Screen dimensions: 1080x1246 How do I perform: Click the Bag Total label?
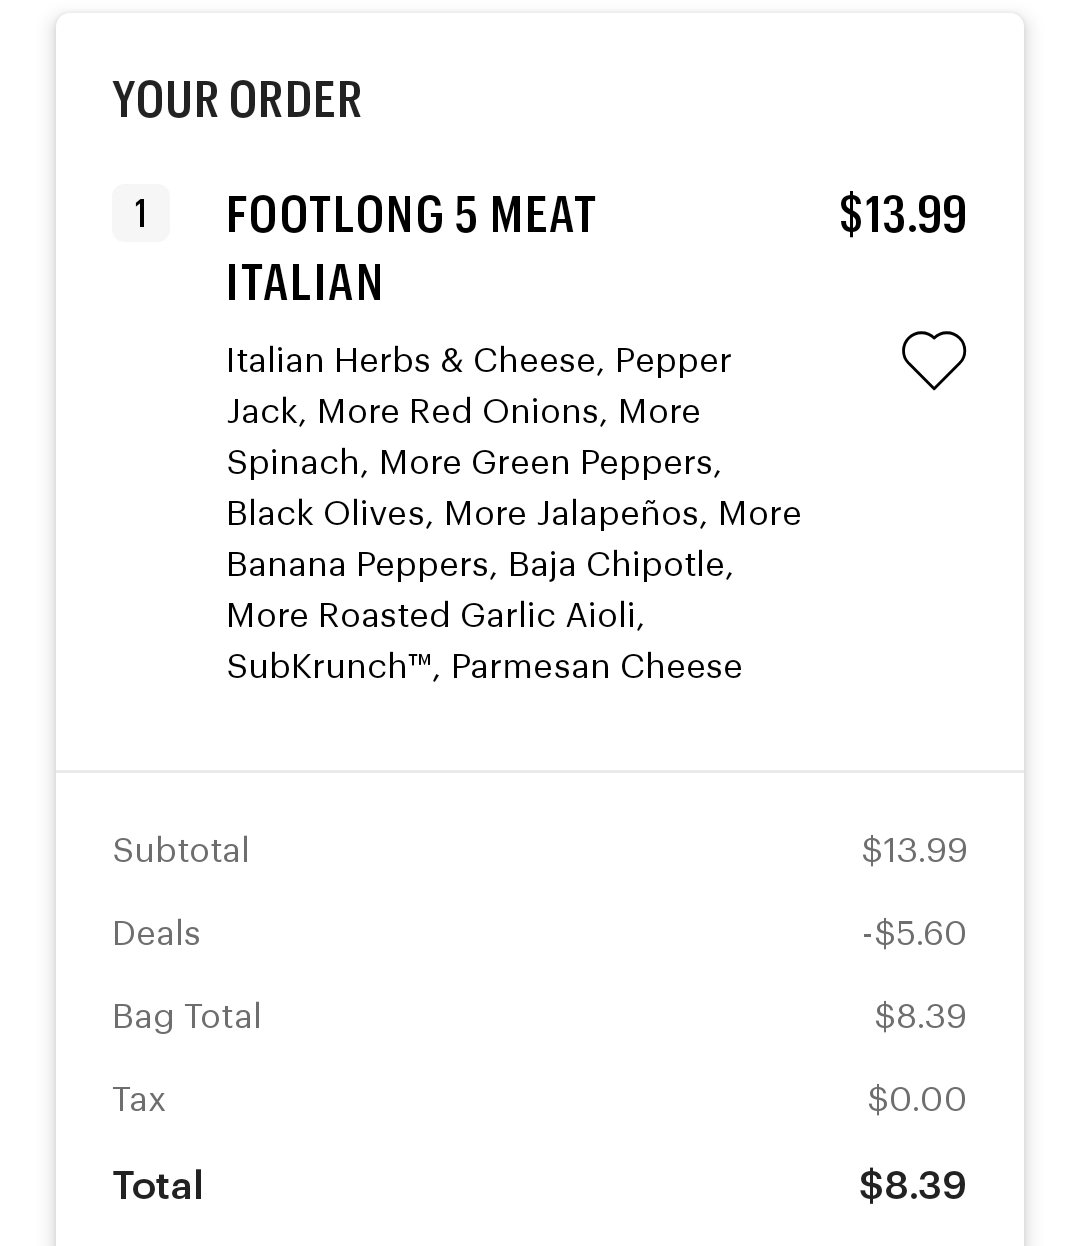(x=187, y=1016)
